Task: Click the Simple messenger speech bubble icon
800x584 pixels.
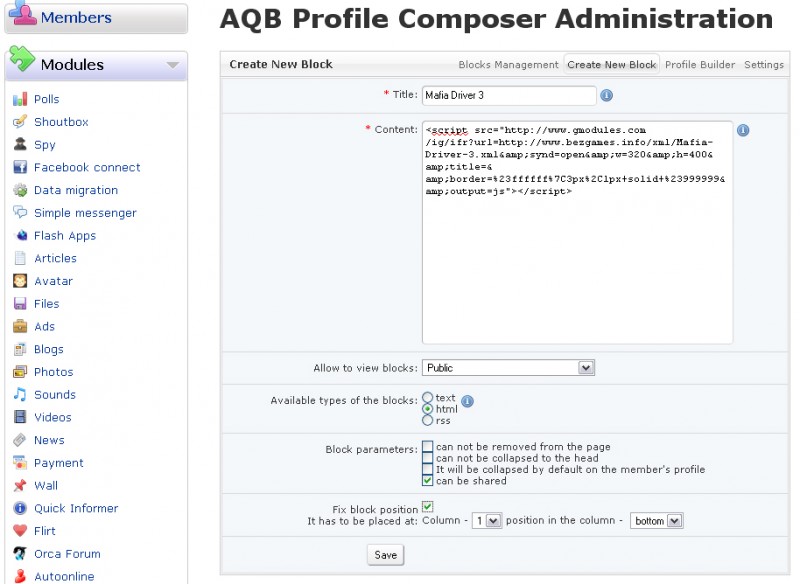Action: pos(20,213)
